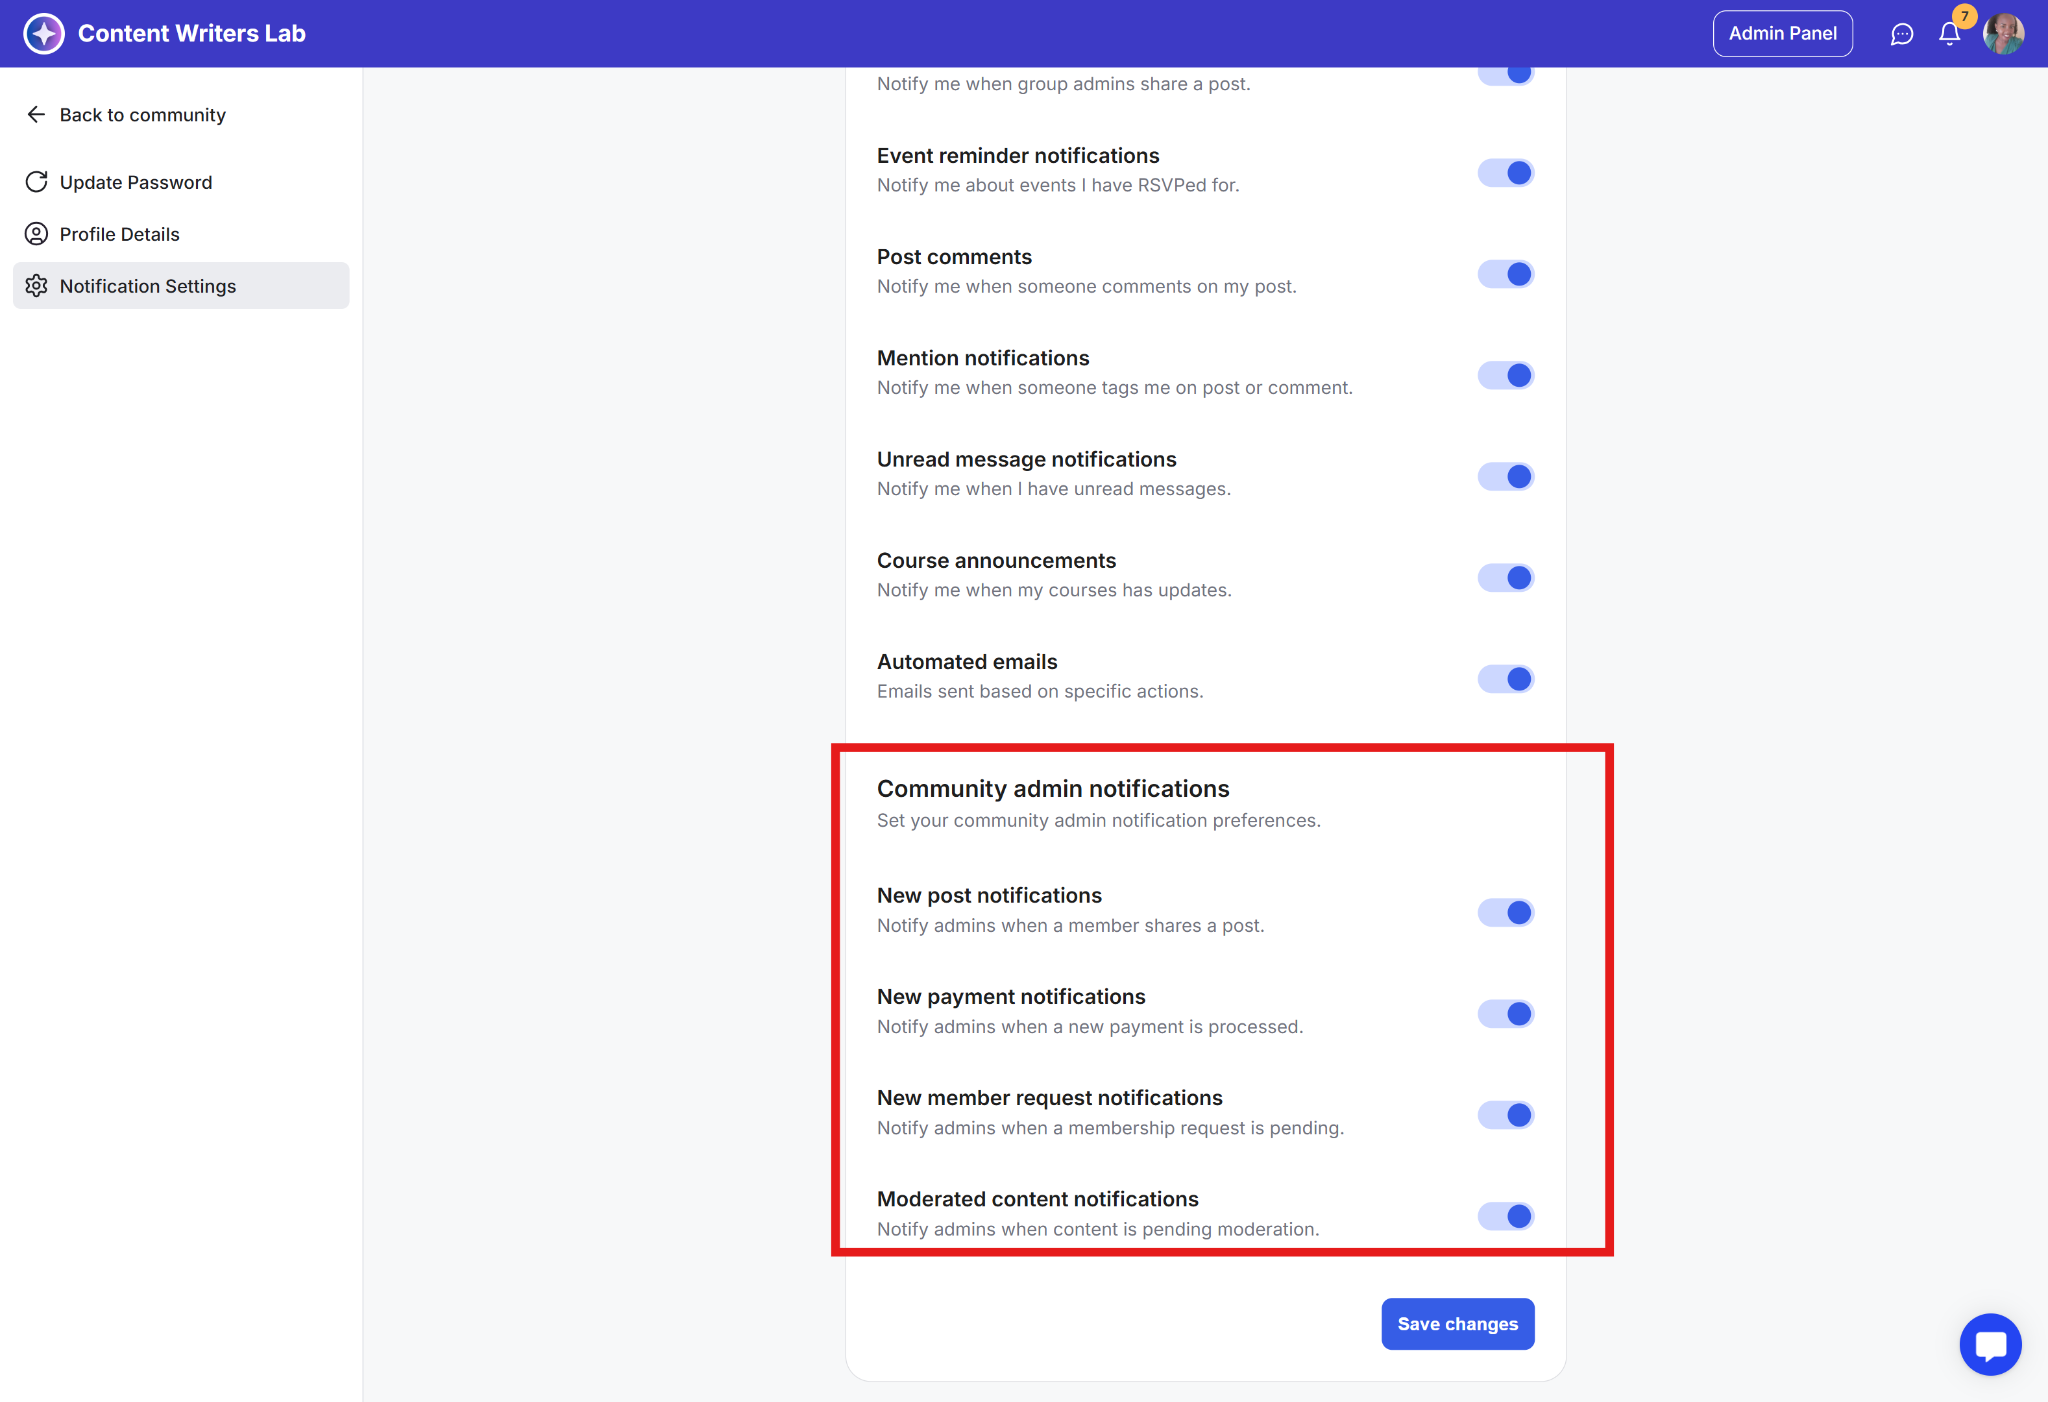Go back to community link
Image resolution: width=2048 pixels, height=1402 pixels.
pos(142,115)
